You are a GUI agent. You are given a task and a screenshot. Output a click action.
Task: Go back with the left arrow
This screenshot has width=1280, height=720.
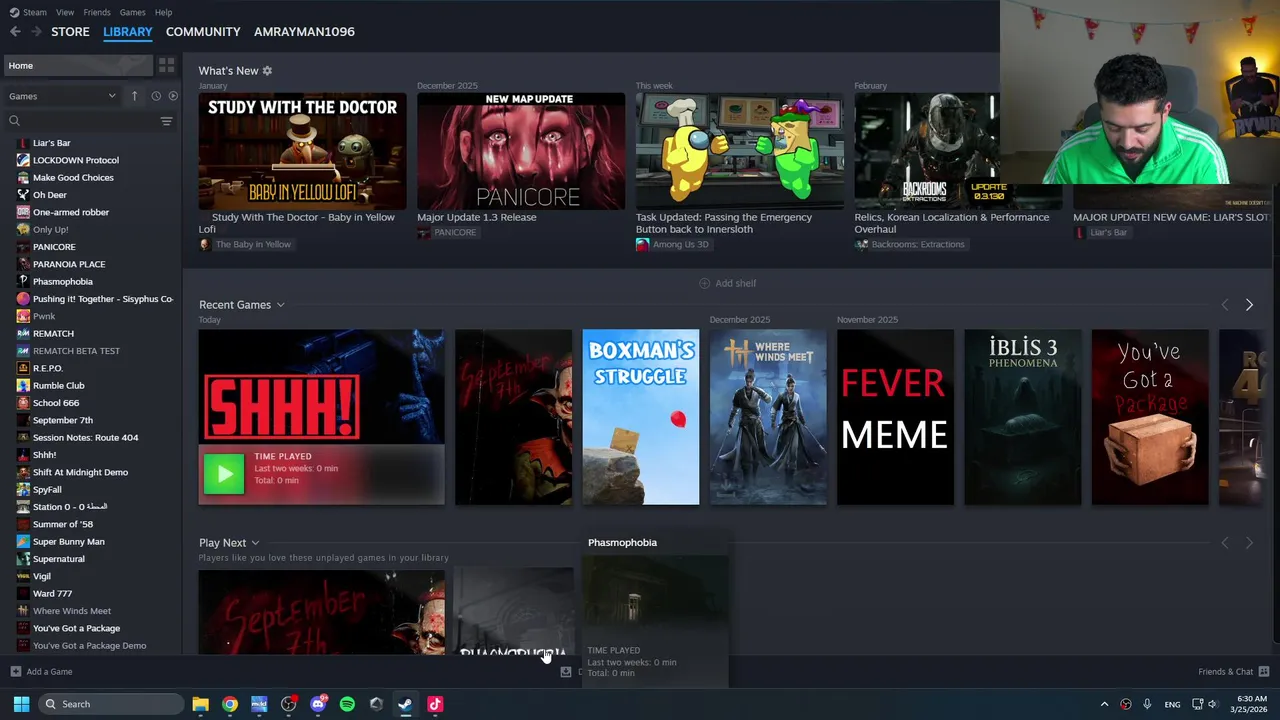[15, 32]
